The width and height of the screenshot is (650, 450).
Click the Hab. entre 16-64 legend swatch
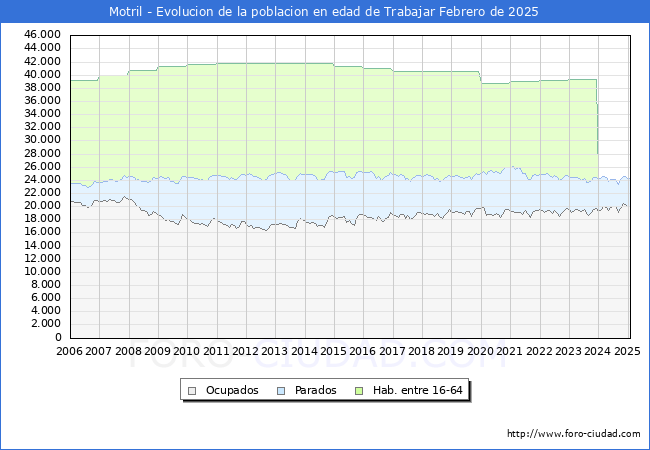coord(359,391)
